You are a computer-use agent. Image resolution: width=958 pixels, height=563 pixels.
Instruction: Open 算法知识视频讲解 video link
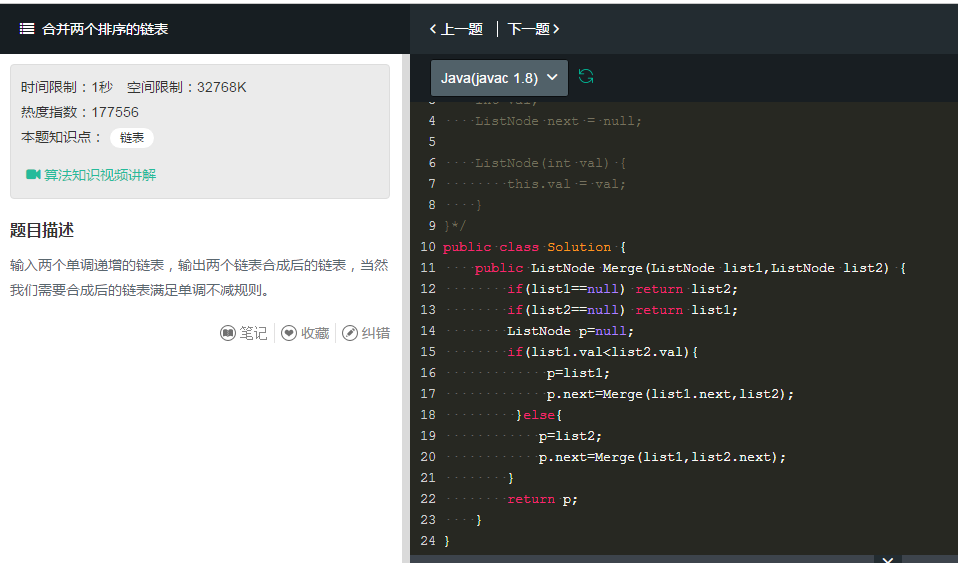pos(100,175)
